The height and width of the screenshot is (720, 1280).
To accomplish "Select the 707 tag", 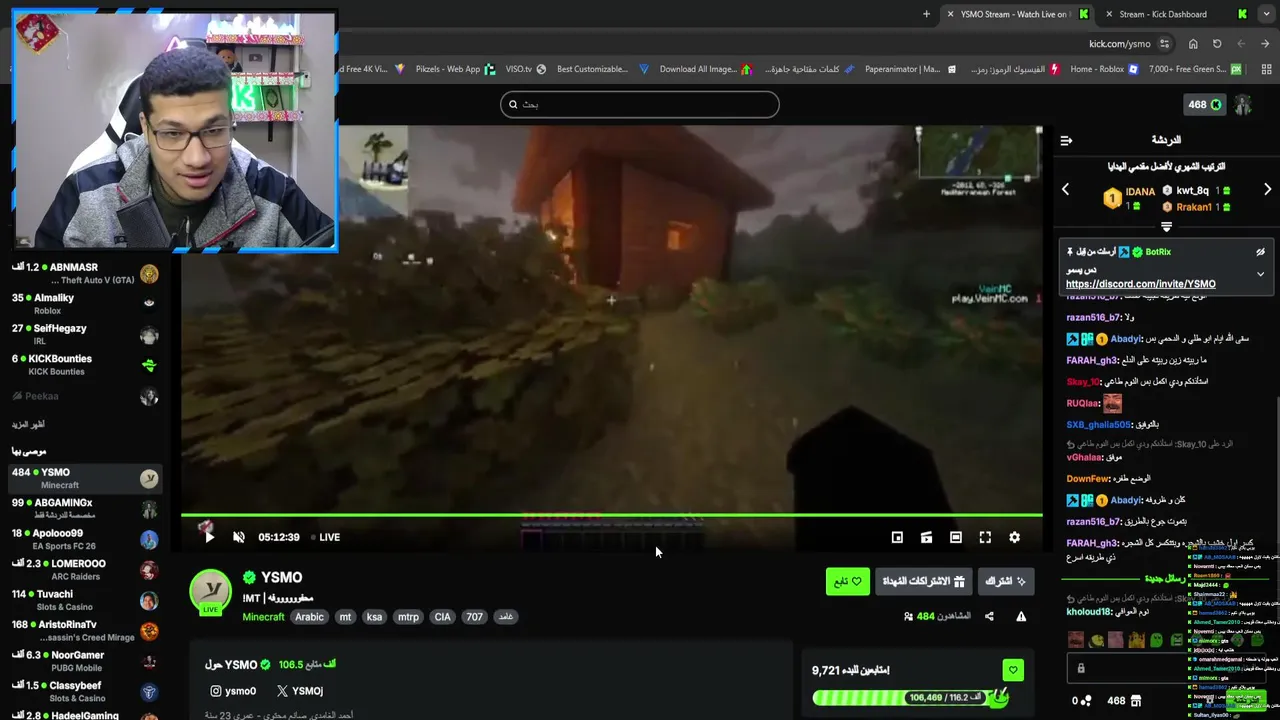I will 474,617.
